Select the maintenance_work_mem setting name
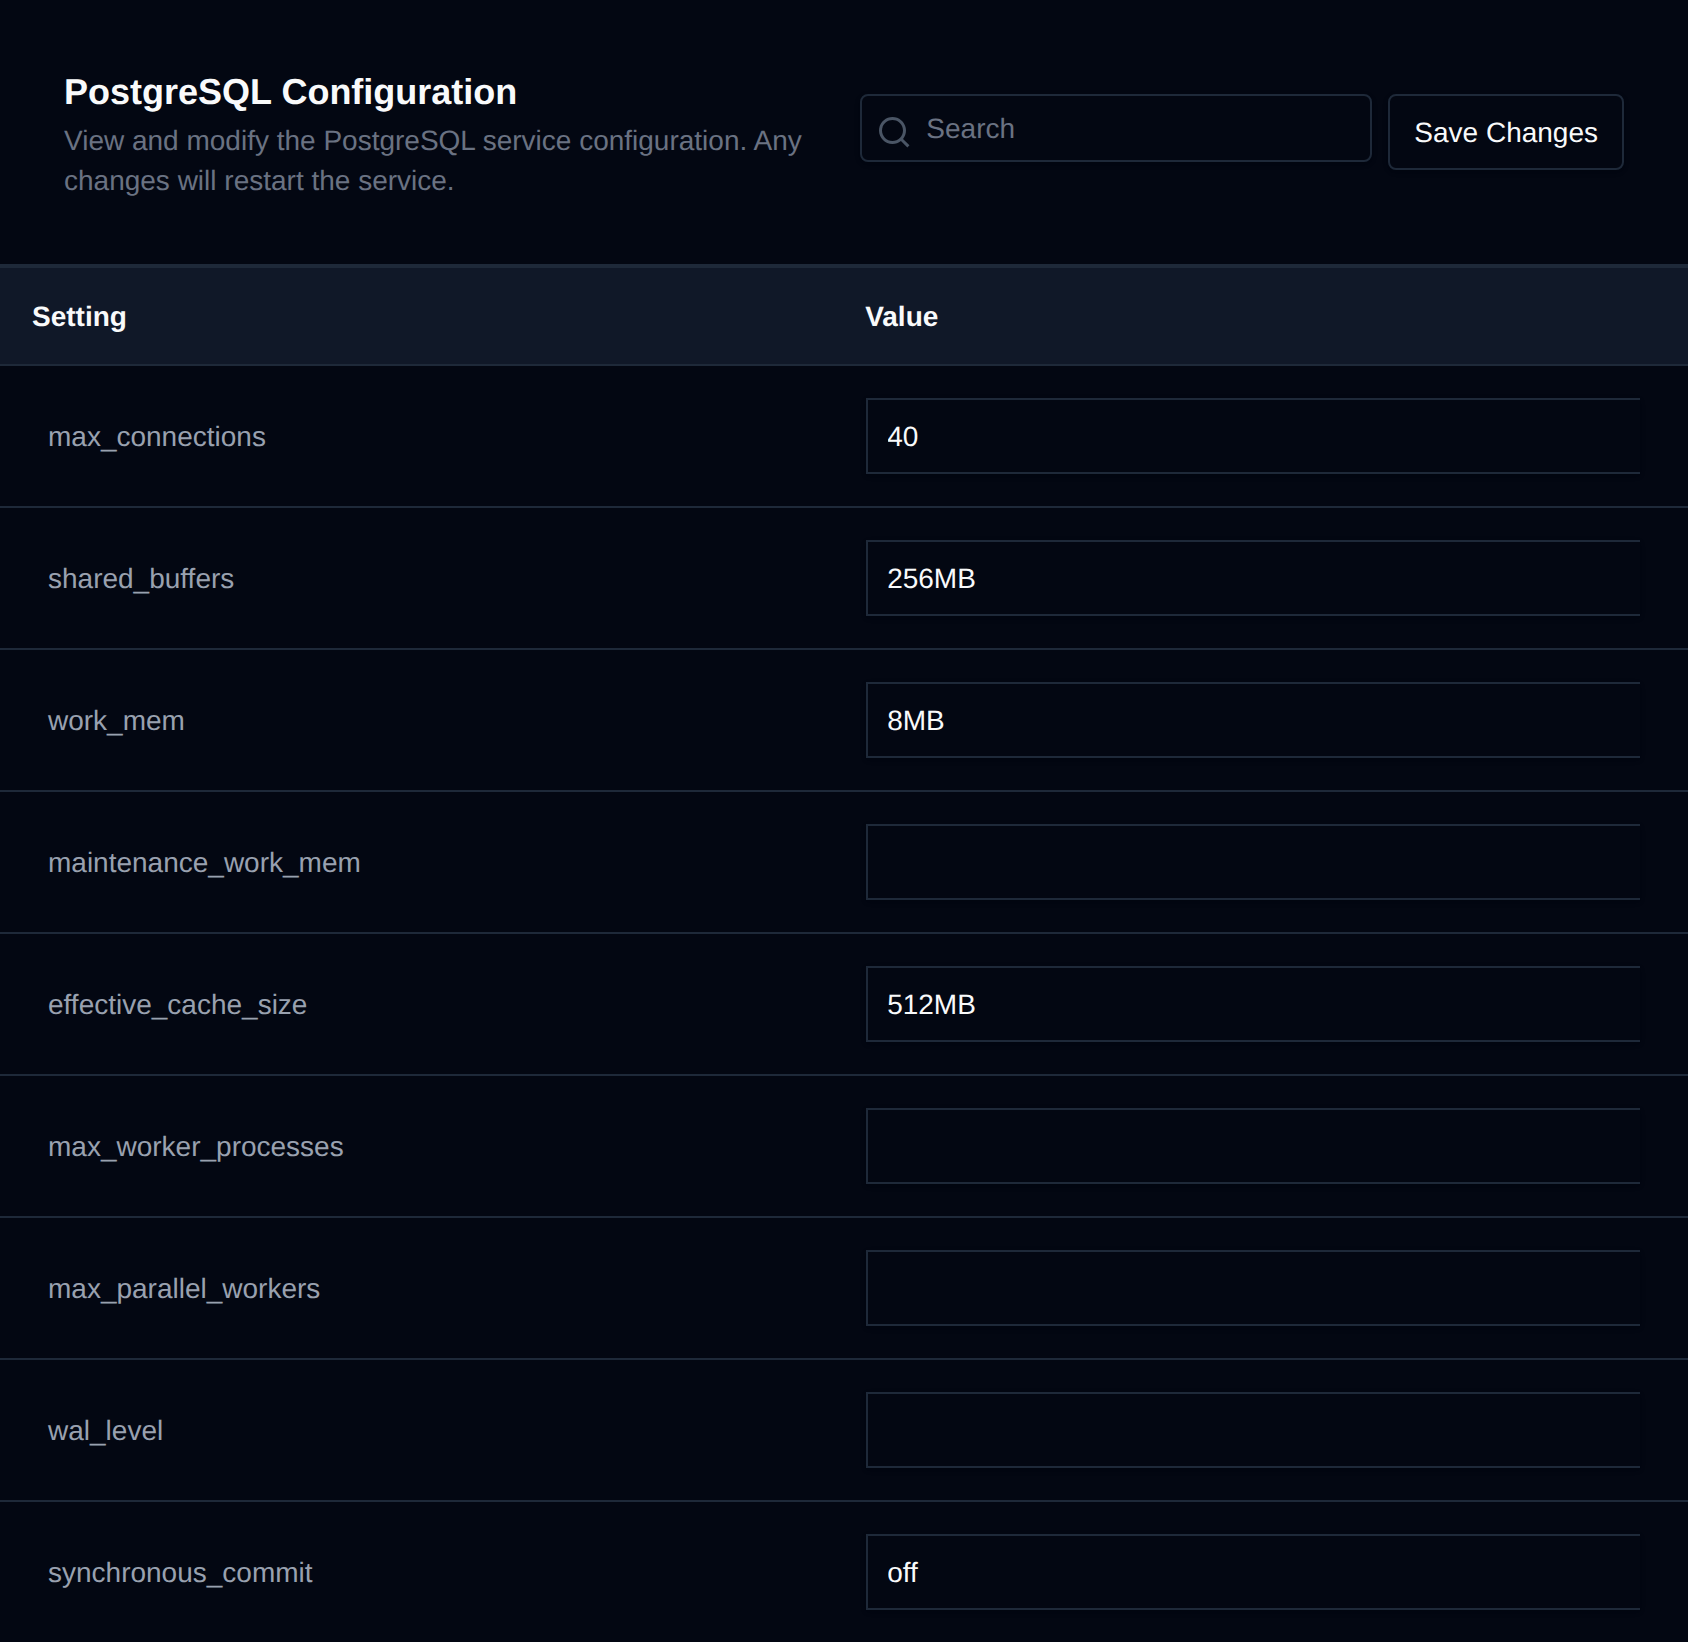This screenshot has height=1642, width=1688. 204,863
